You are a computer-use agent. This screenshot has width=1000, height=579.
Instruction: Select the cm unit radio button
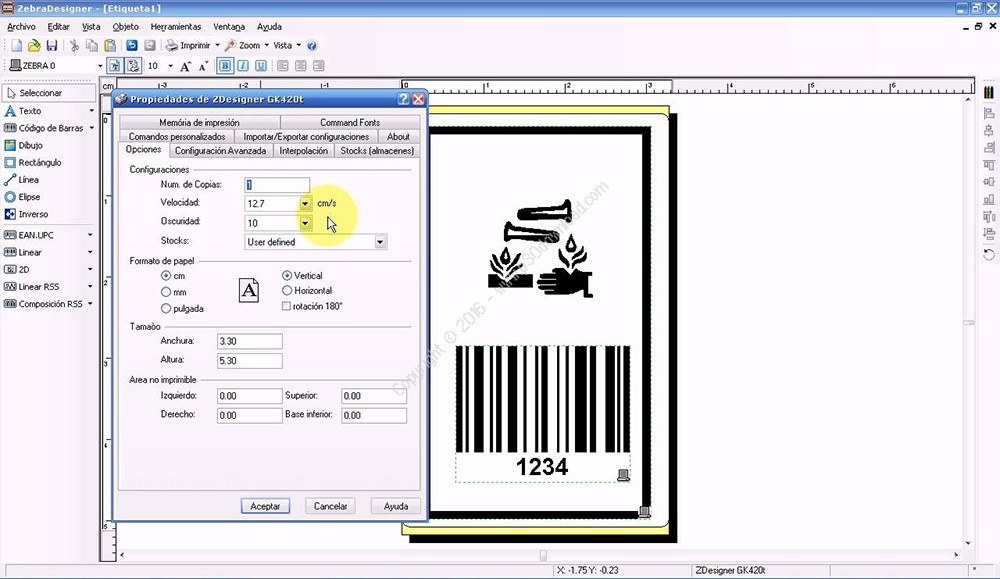(166, 275)
